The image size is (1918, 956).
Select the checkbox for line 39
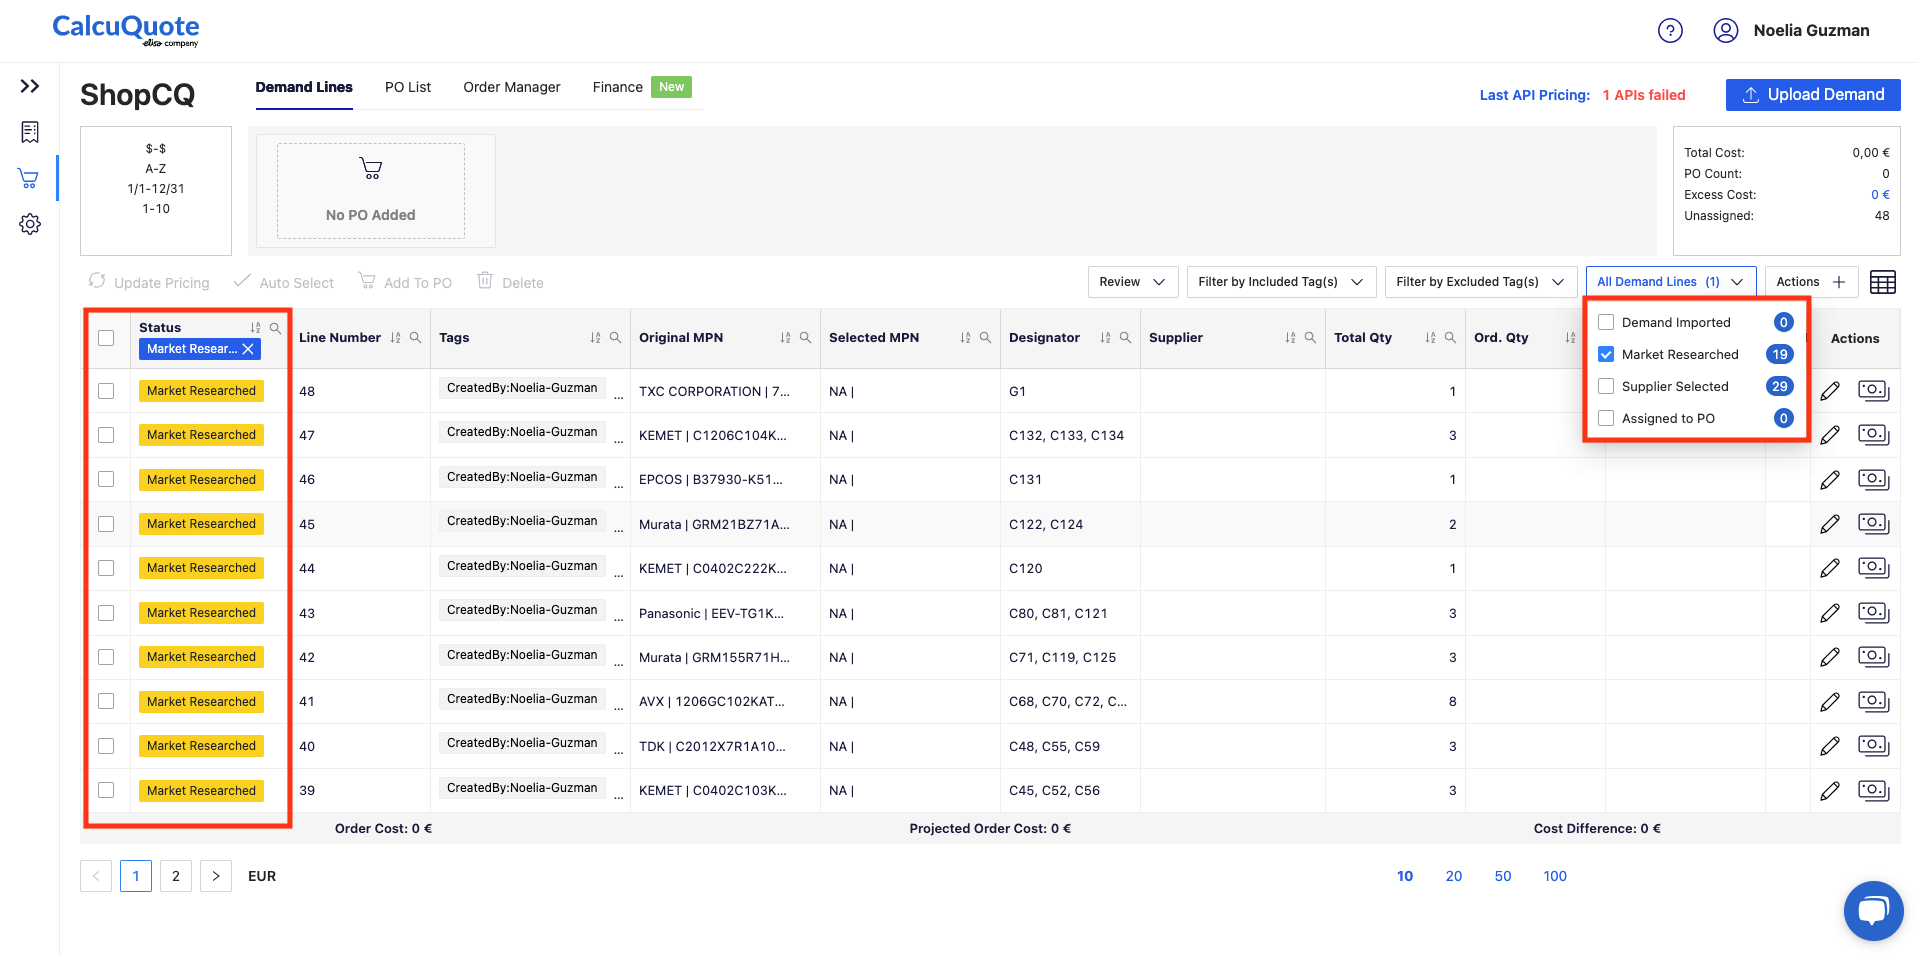(106, 790)
